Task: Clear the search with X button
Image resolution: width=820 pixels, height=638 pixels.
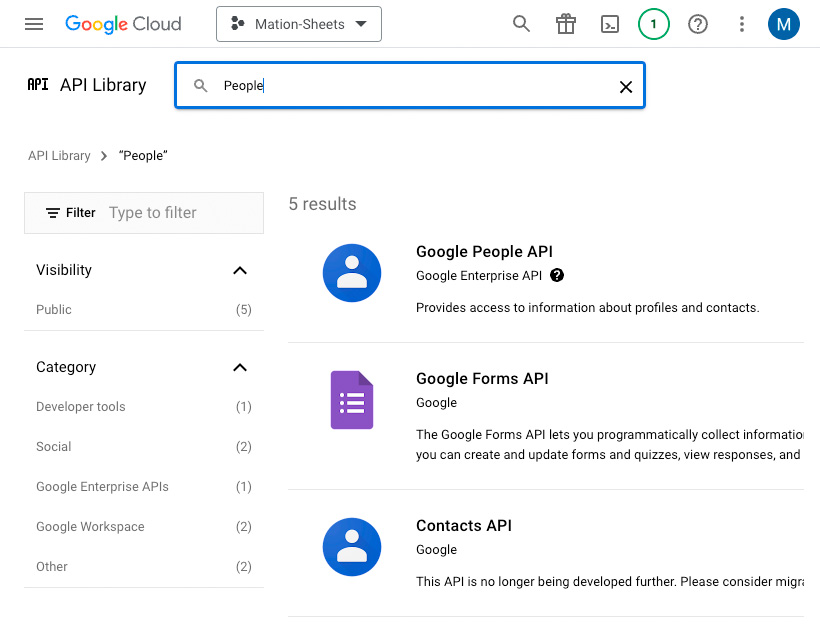Action: click(x=625, y=87)
